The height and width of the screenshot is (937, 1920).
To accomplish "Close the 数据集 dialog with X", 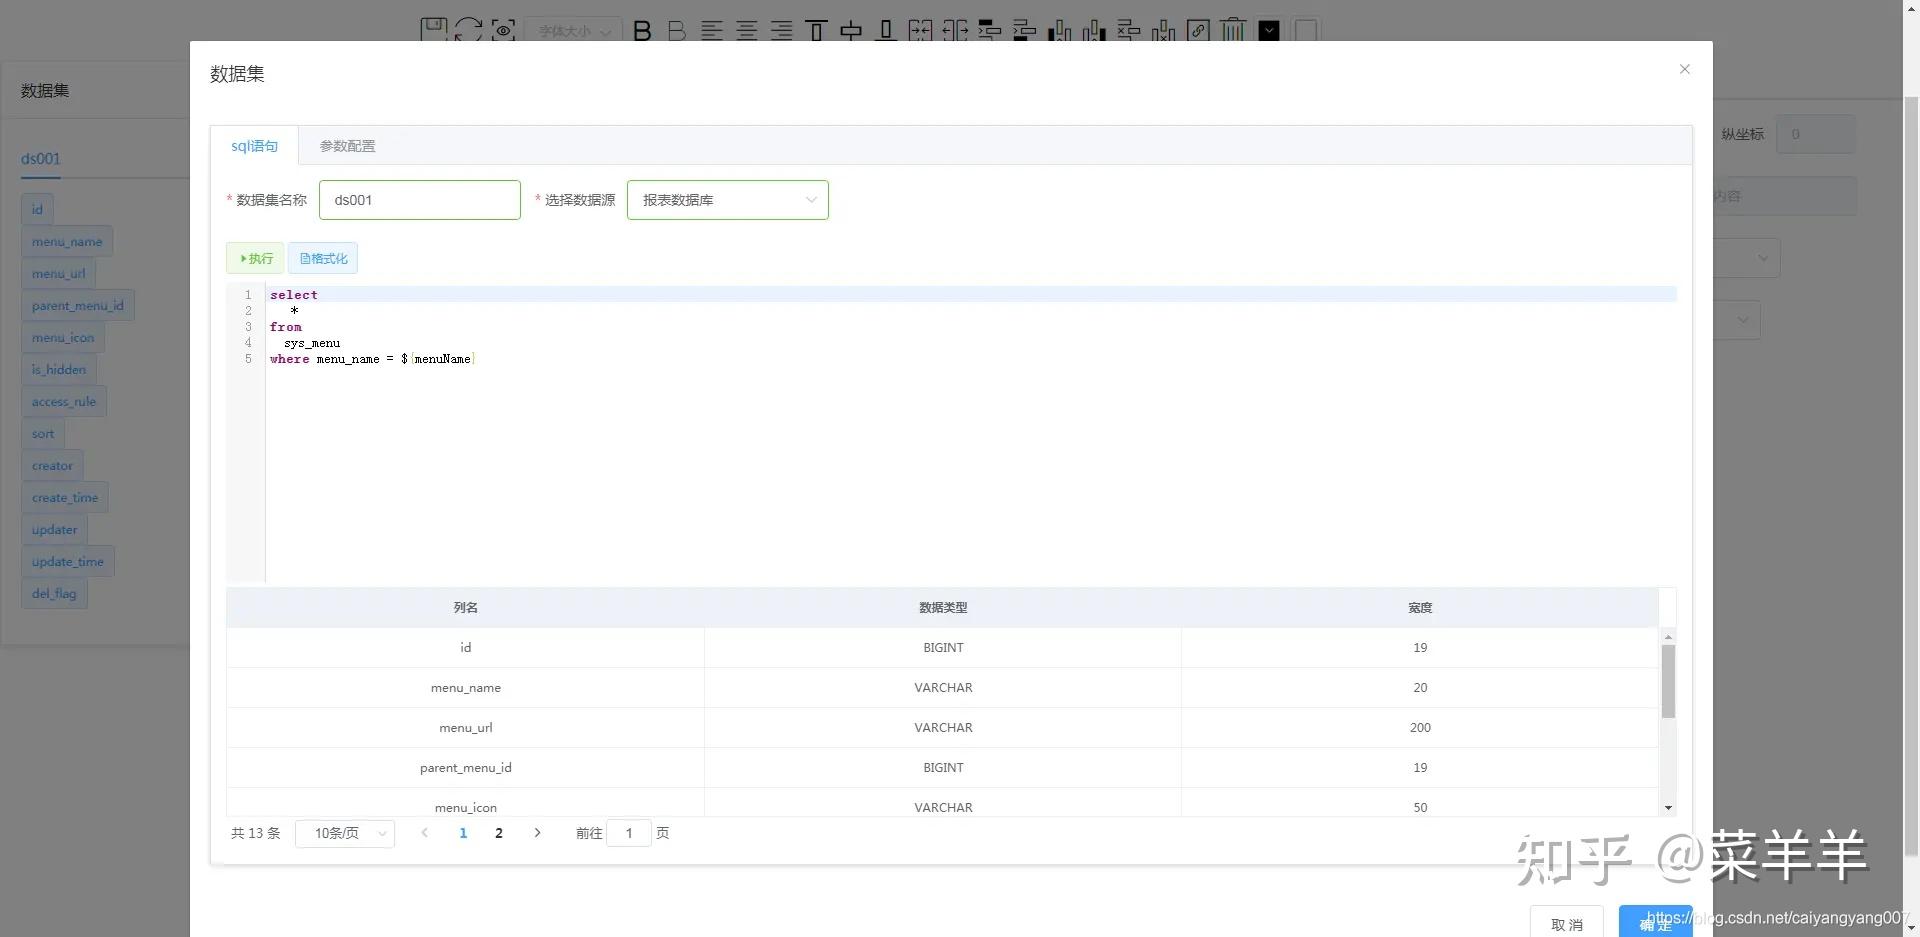I will point(1685,69).
